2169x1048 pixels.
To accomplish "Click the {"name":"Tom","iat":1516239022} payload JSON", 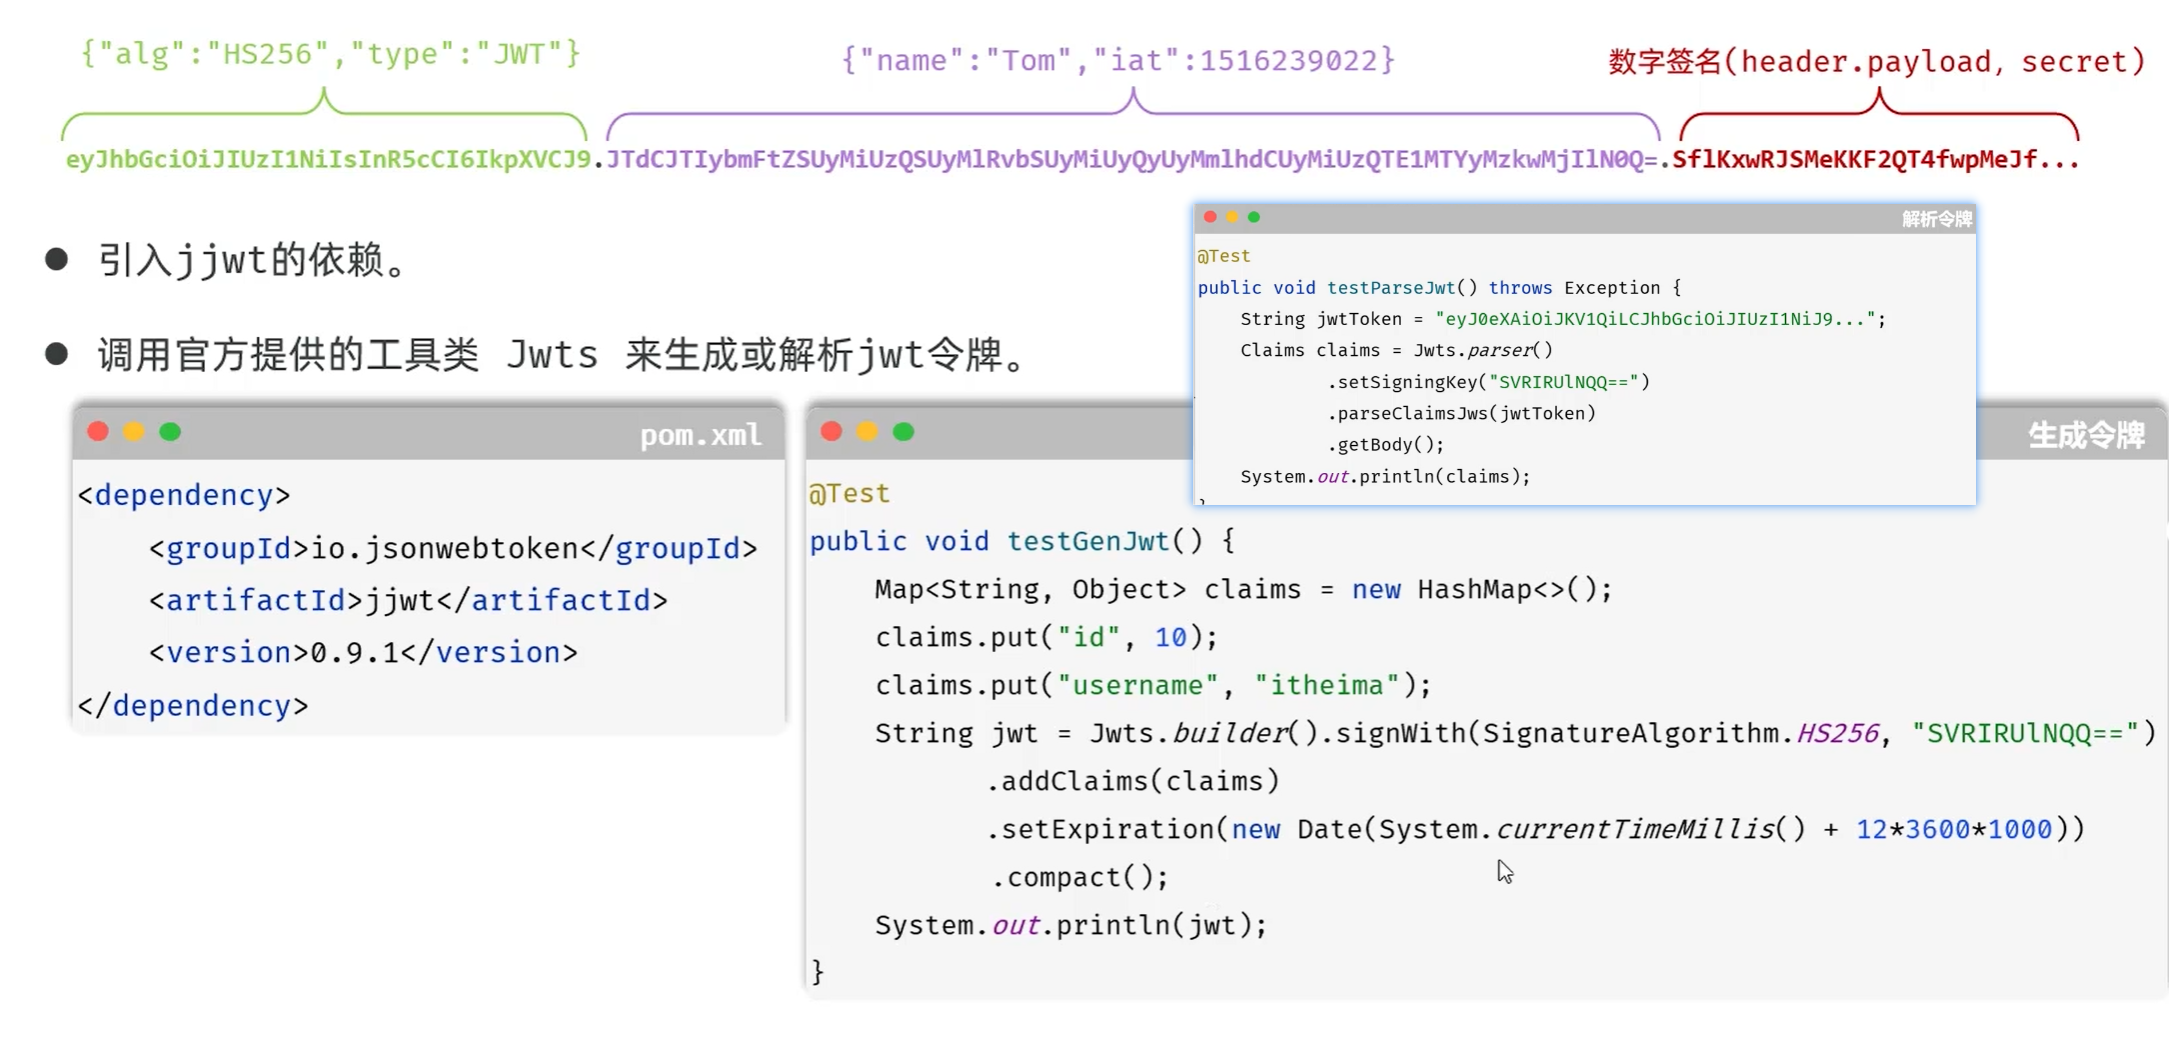I will point(1118,60).
